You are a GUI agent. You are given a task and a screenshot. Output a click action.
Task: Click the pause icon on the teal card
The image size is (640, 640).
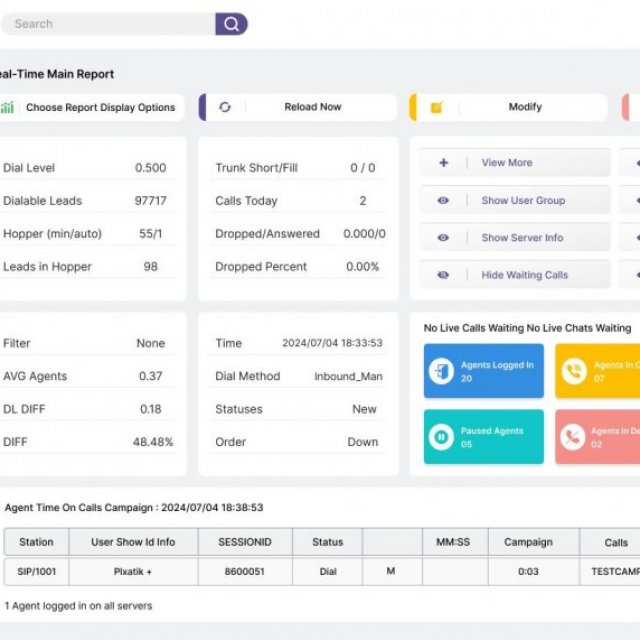coord(441,437)
